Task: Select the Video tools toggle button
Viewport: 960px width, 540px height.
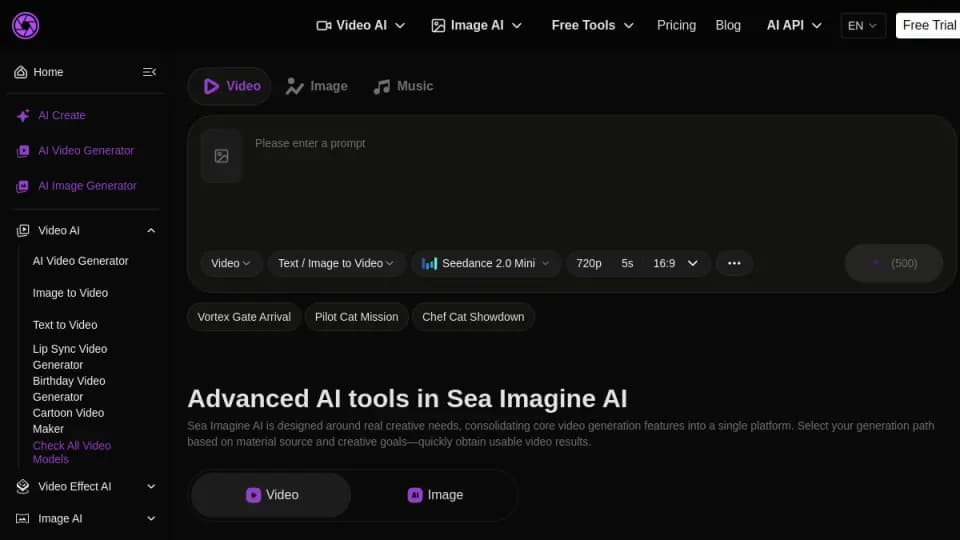Action: tap(271, 495)
